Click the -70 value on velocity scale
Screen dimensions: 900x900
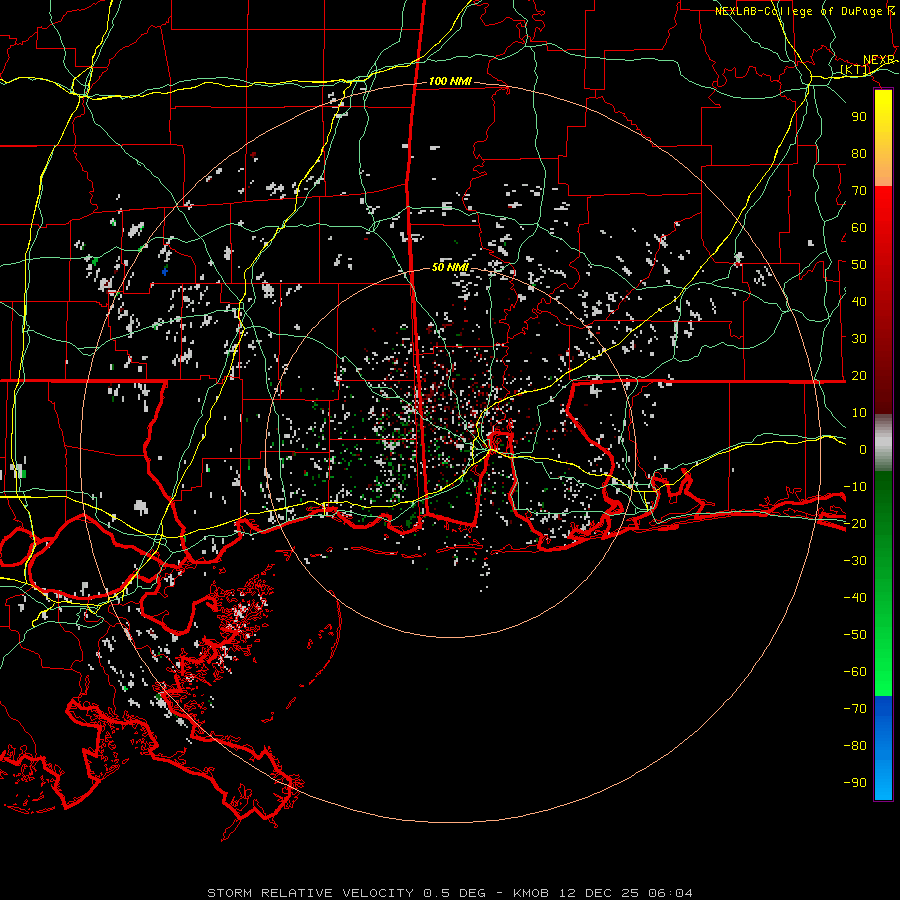pyautogui.click(x=855, y=709)
